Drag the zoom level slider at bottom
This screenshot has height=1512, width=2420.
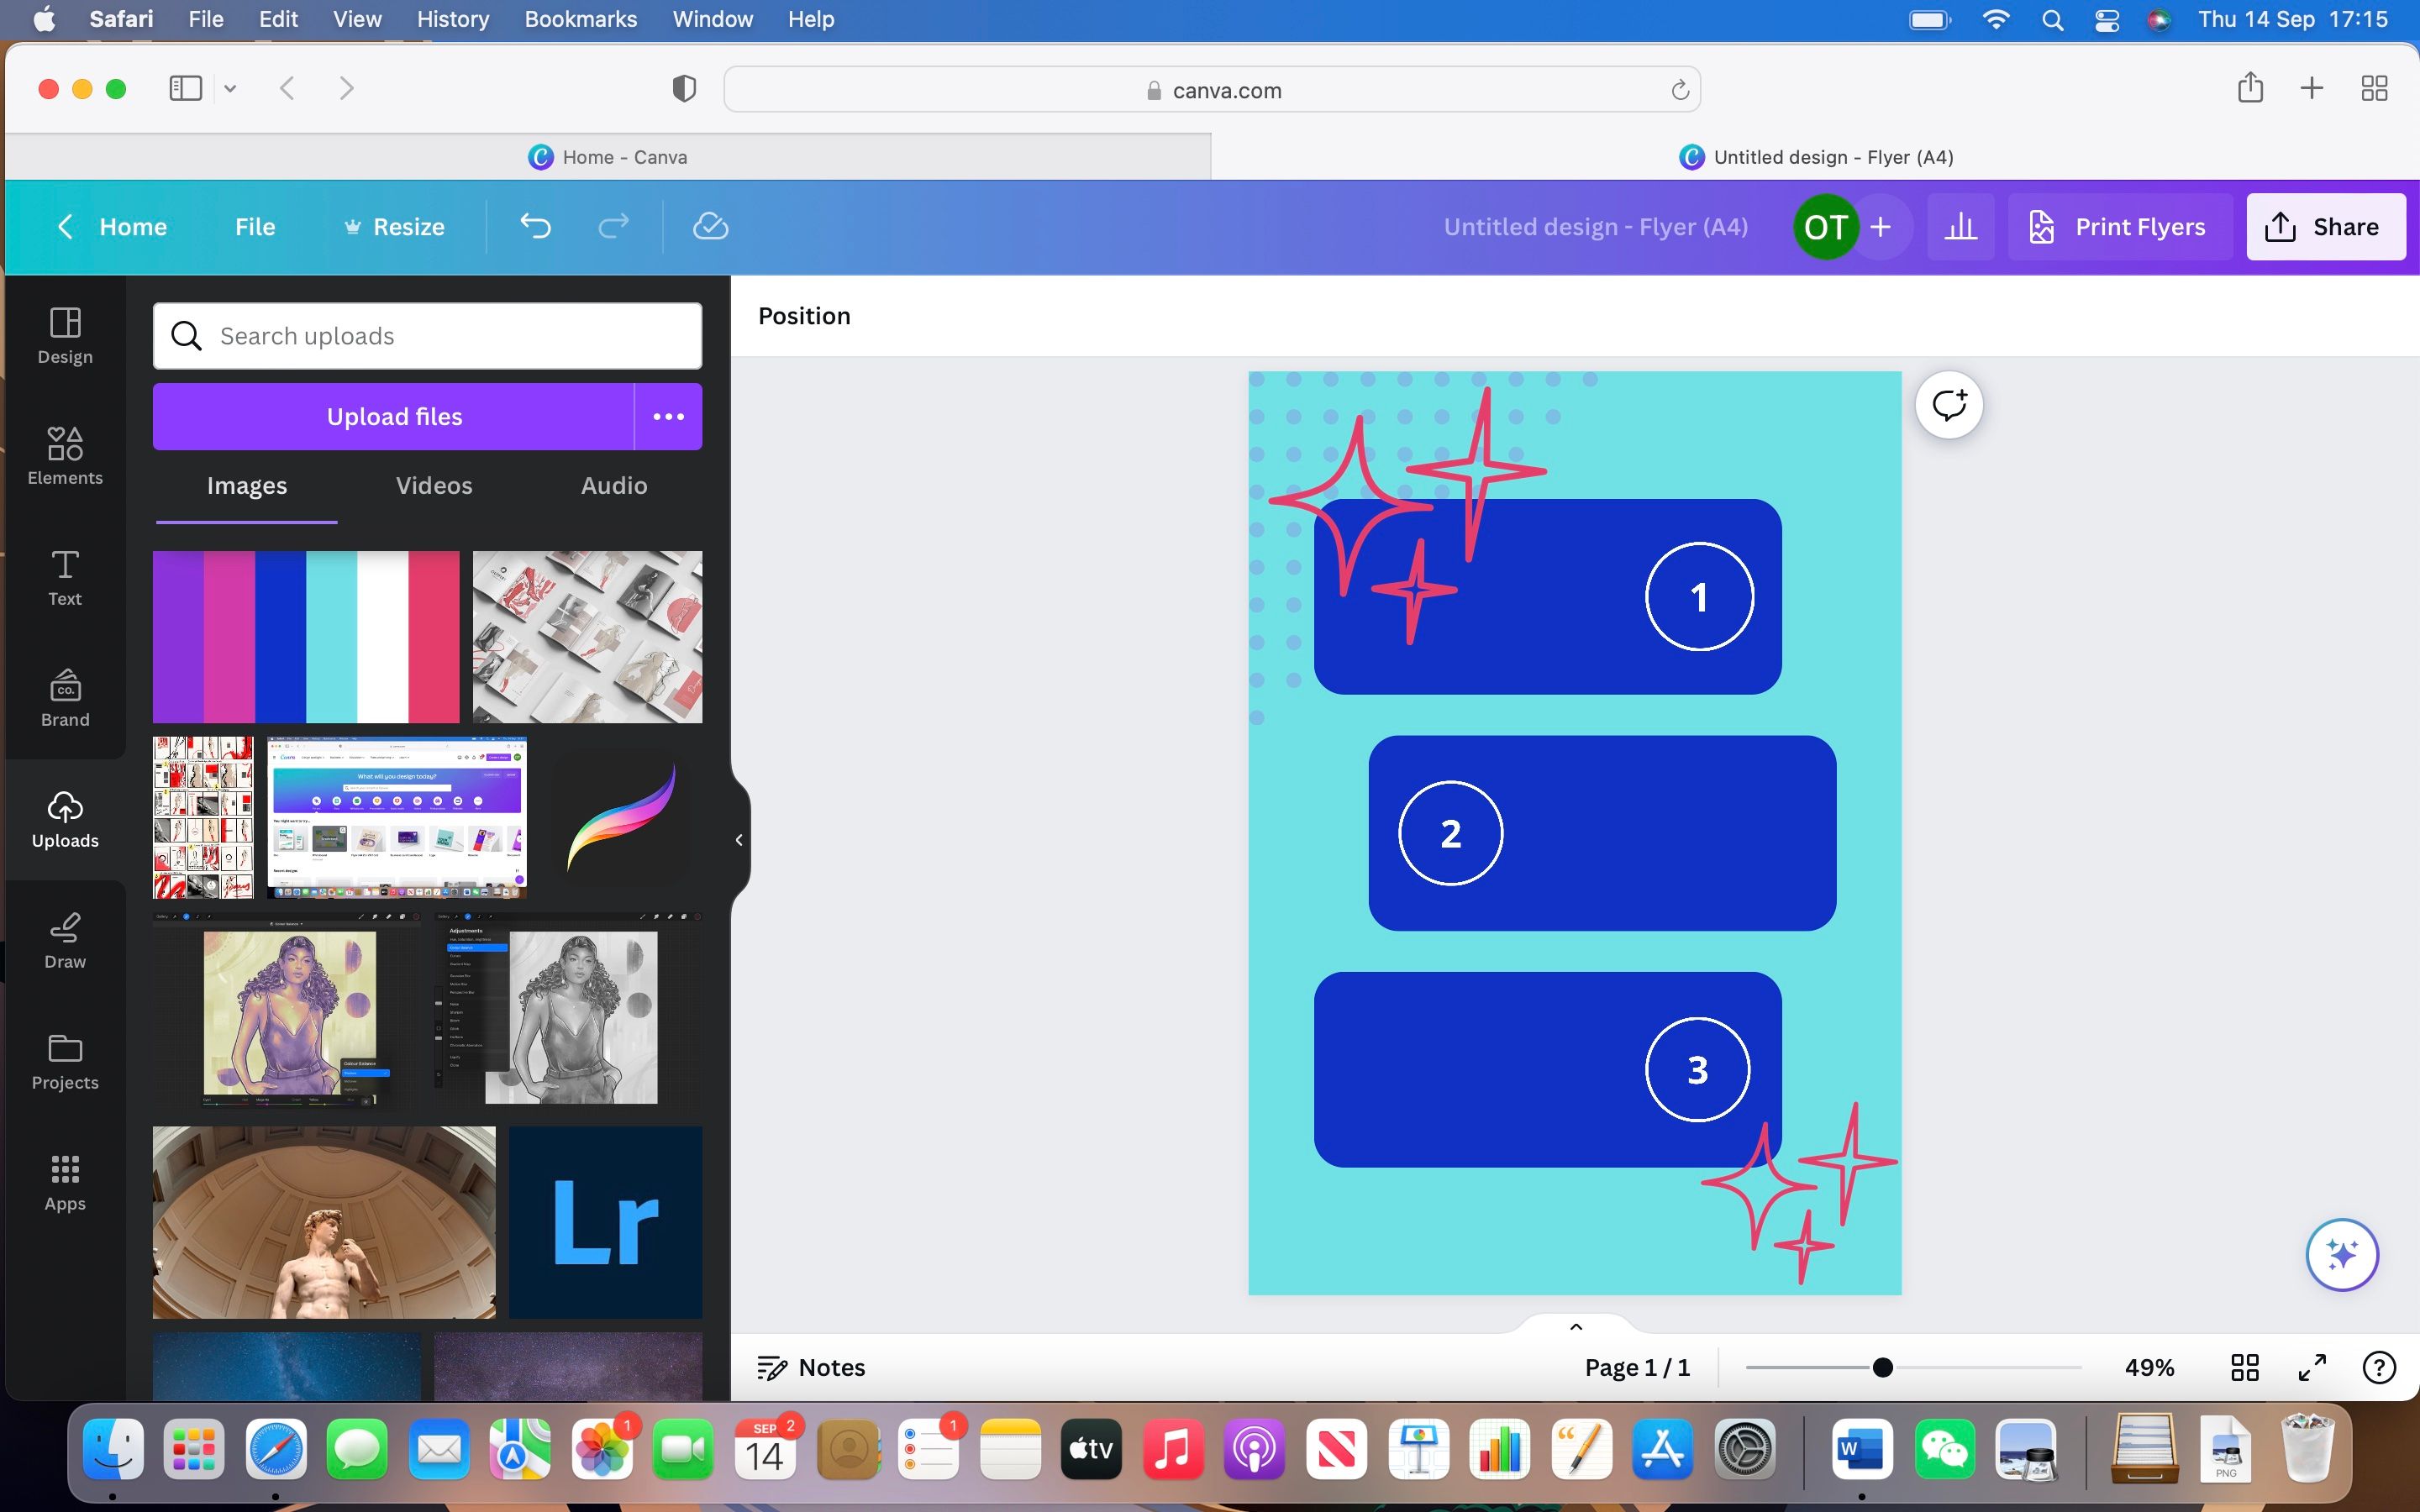(1883, 1368)
